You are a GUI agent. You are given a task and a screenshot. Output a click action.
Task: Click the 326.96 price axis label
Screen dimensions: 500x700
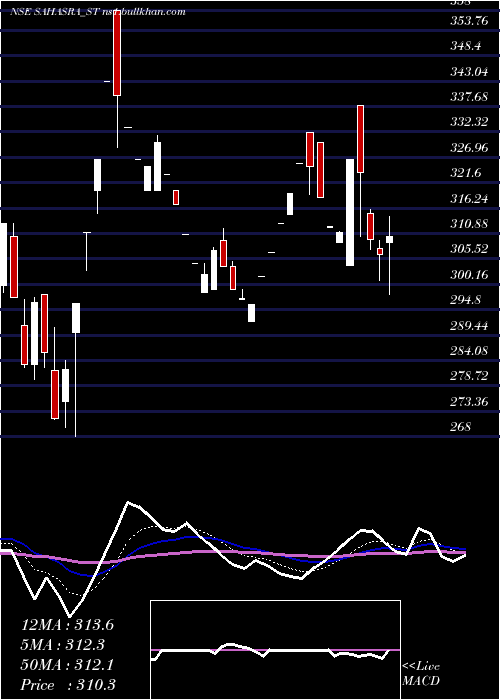(x=469, y=148)
